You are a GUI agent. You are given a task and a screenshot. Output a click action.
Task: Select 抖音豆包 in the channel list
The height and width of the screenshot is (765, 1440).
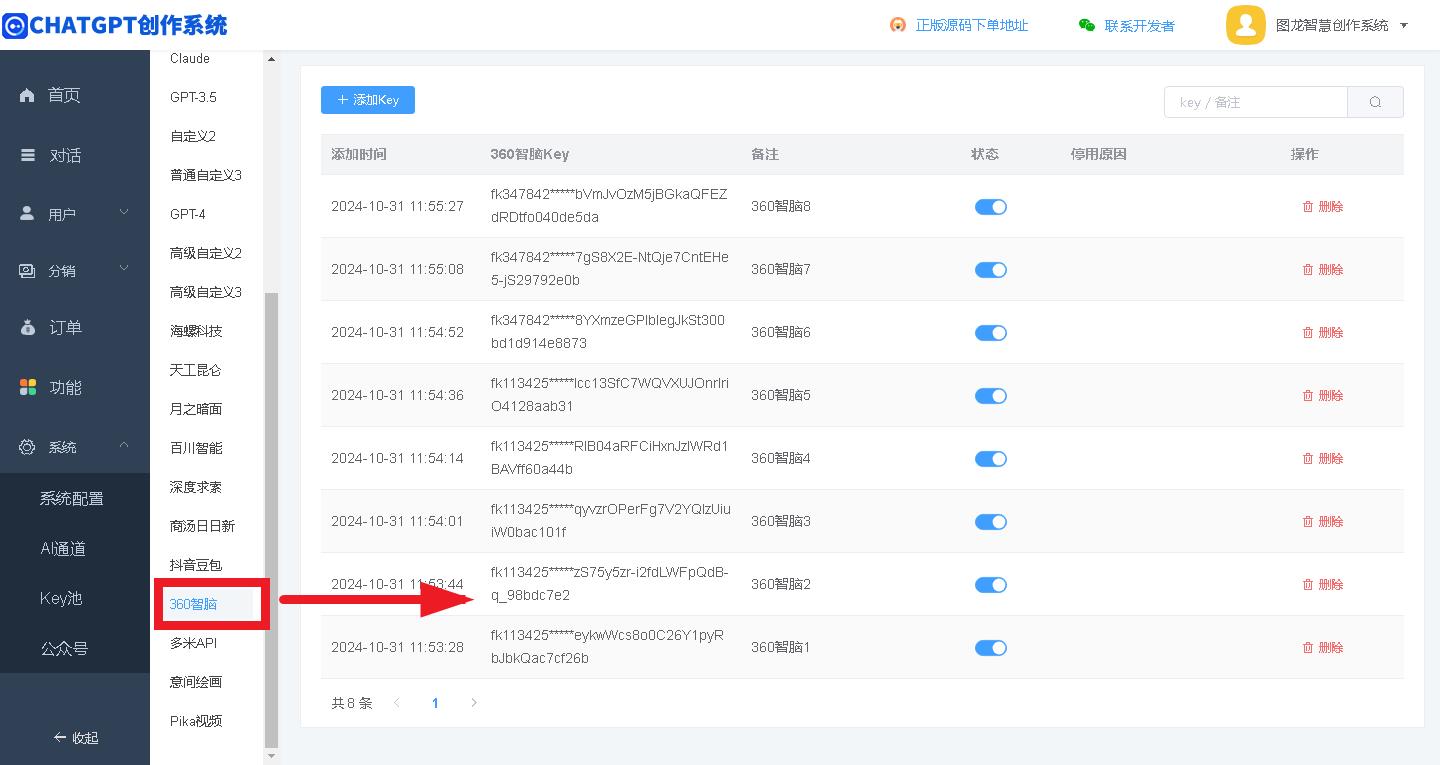196,565
